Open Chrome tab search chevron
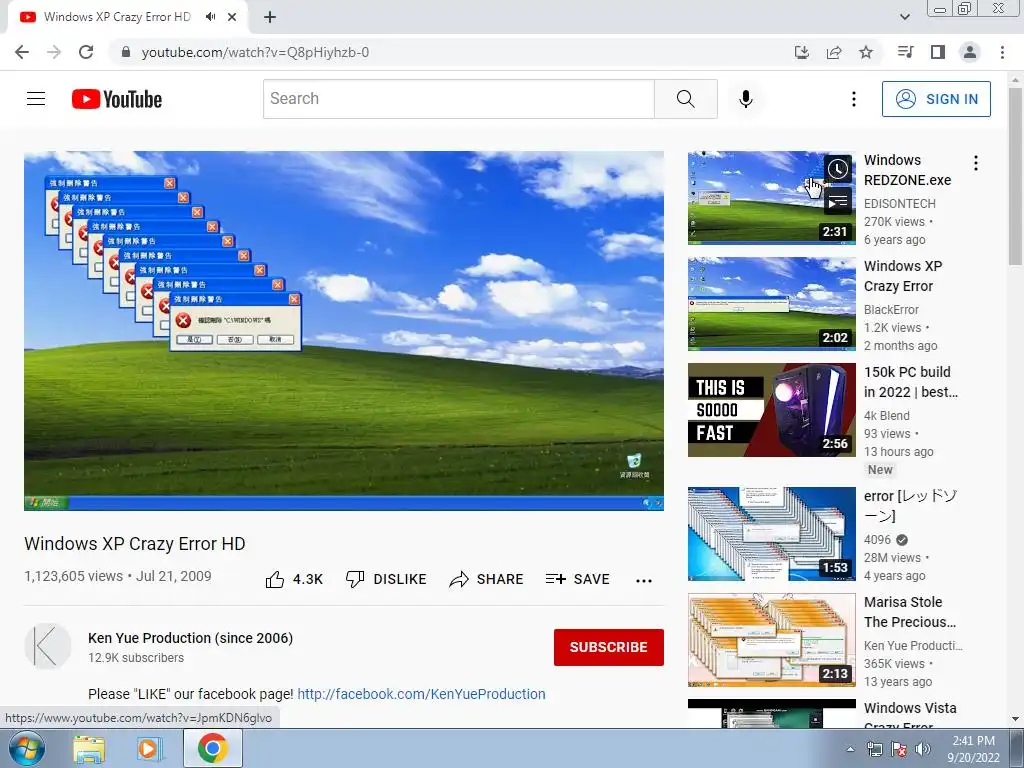1024x768 pixels. 904,17
